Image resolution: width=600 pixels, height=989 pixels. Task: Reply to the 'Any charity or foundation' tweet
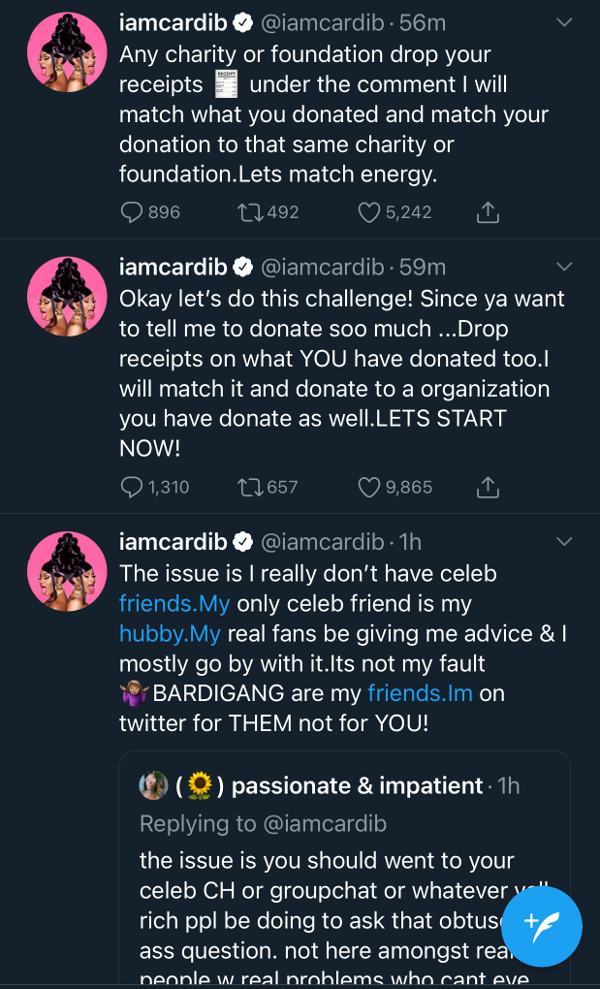[132, 212]
